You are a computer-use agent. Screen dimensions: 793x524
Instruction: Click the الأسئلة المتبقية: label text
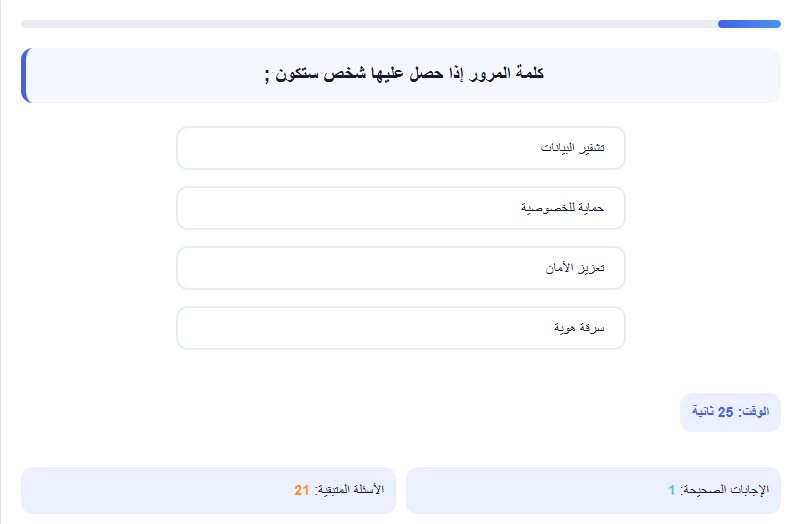click(349, 490)
